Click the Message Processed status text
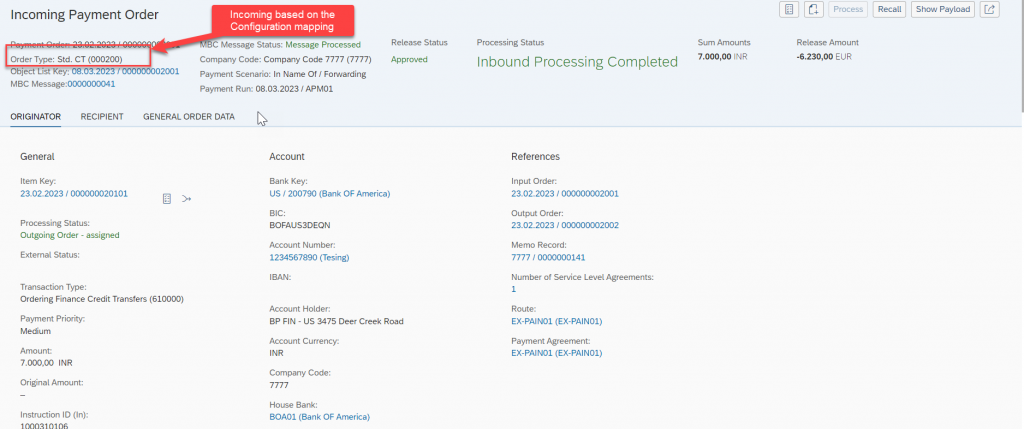The image size is (1024, 429). point(323,45)
